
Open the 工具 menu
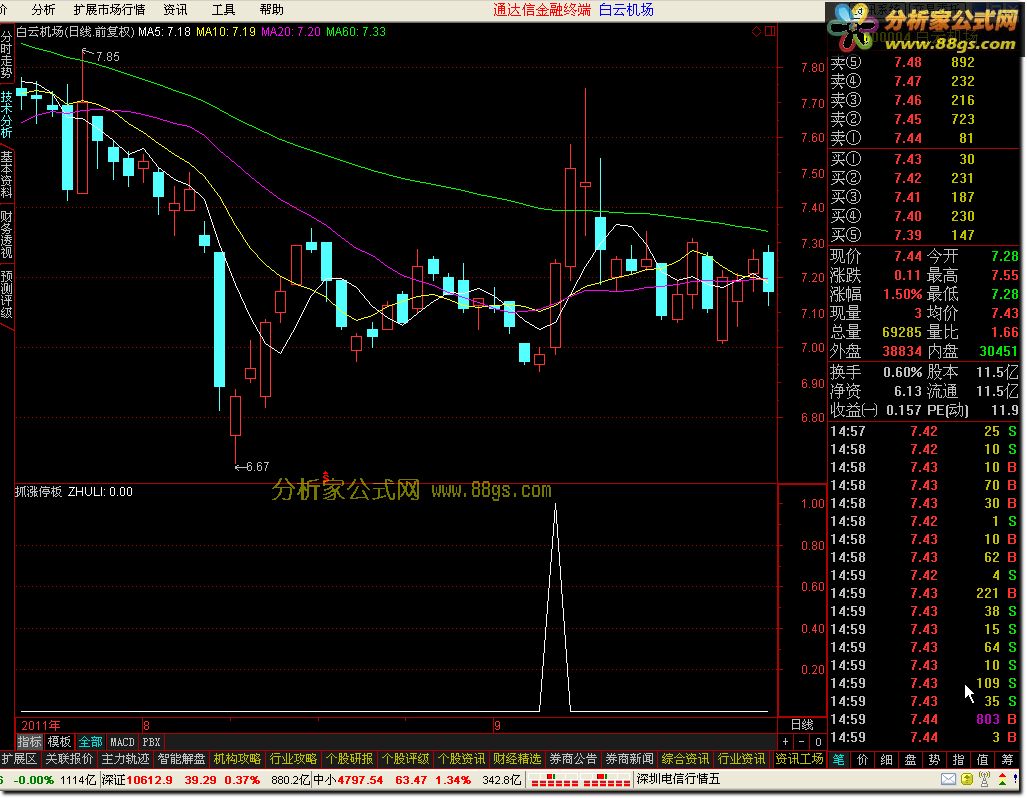tap(223, 10)
